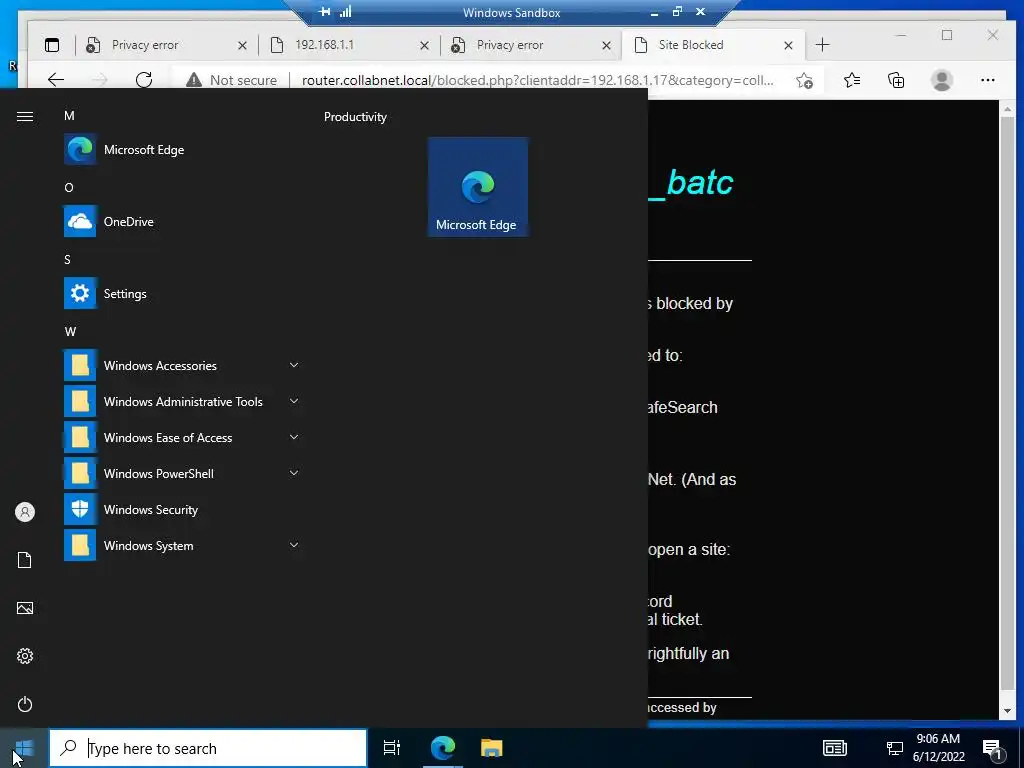Add this page to favorites star
1024x768 pixels.
coord(805,80)
